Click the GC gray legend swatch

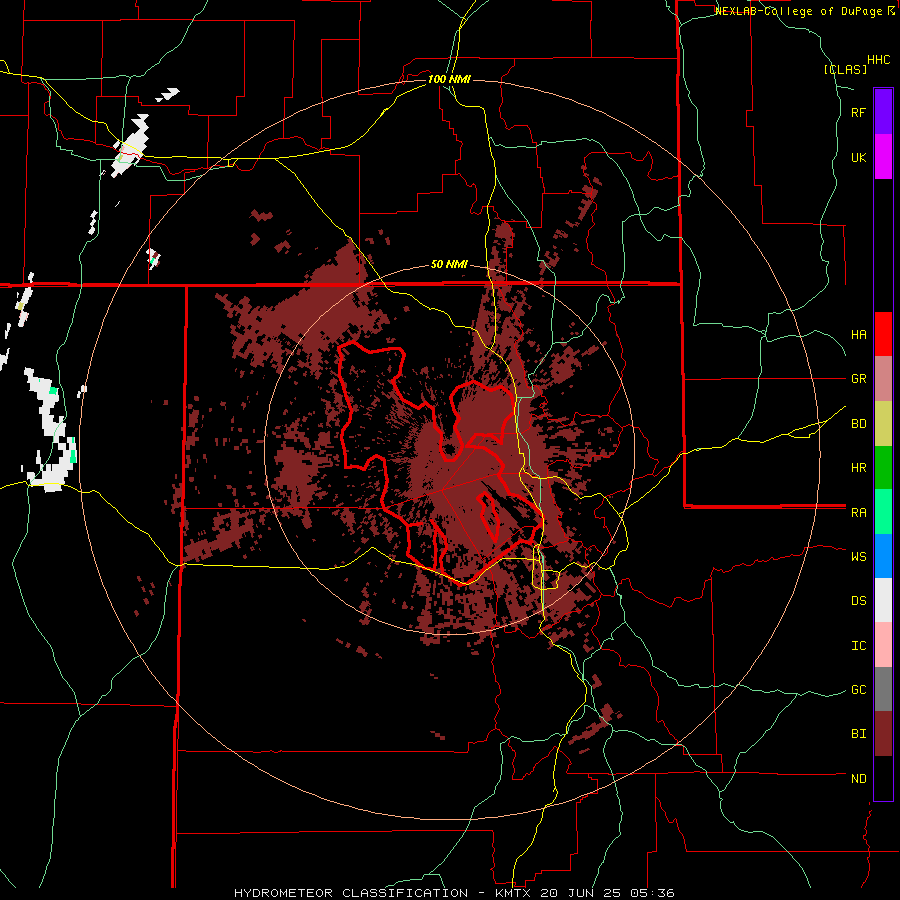(x=883, y=689)
